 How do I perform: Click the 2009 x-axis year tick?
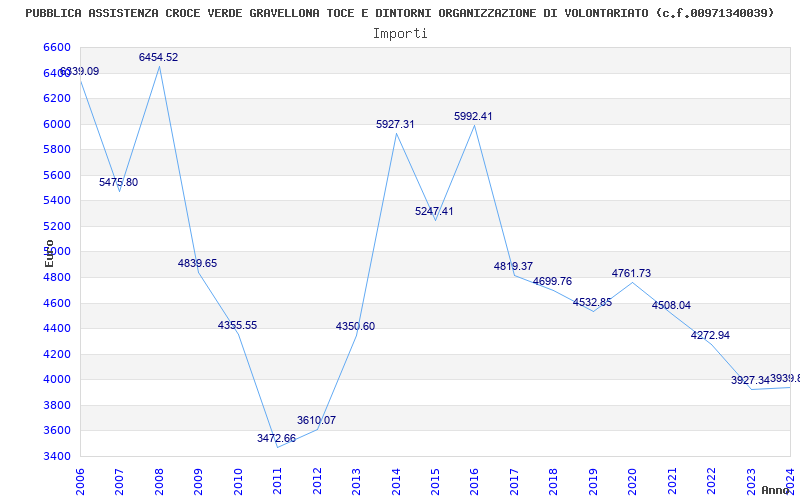pyautogui.click(x=198, y=481)
